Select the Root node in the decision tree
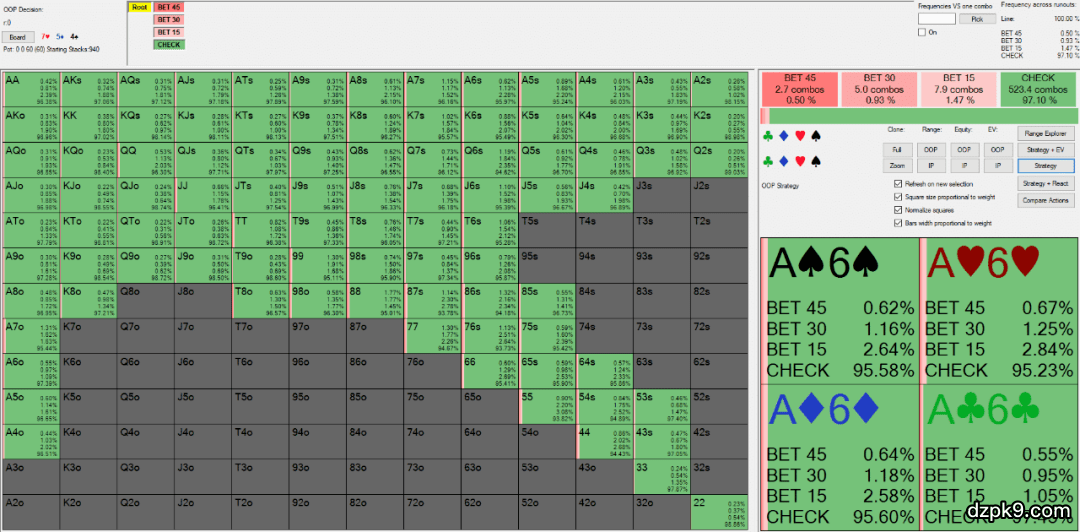This screenshot has width=1080, height=532. coord(140,7)
